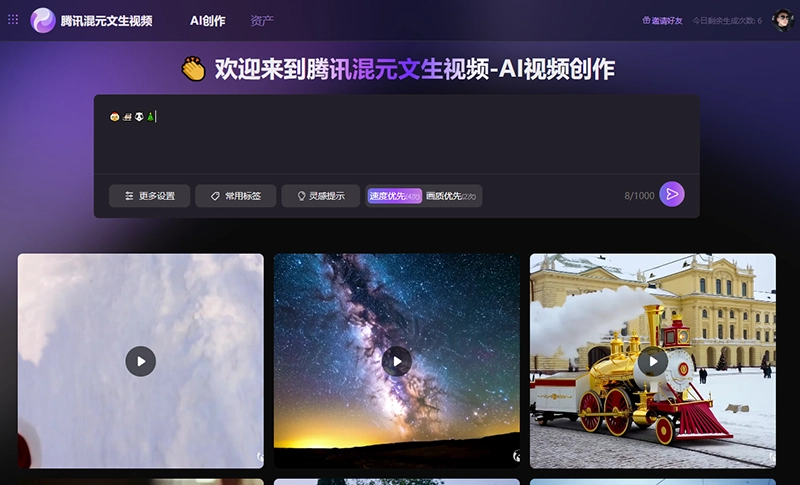Play the Milky Way video
This screenshot has height=485, width=800.
coord(397,362)
